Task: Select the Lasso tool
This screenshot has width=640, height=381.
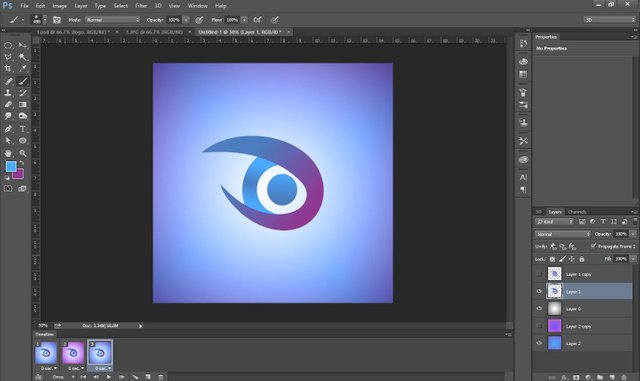Action: point(8,57)
